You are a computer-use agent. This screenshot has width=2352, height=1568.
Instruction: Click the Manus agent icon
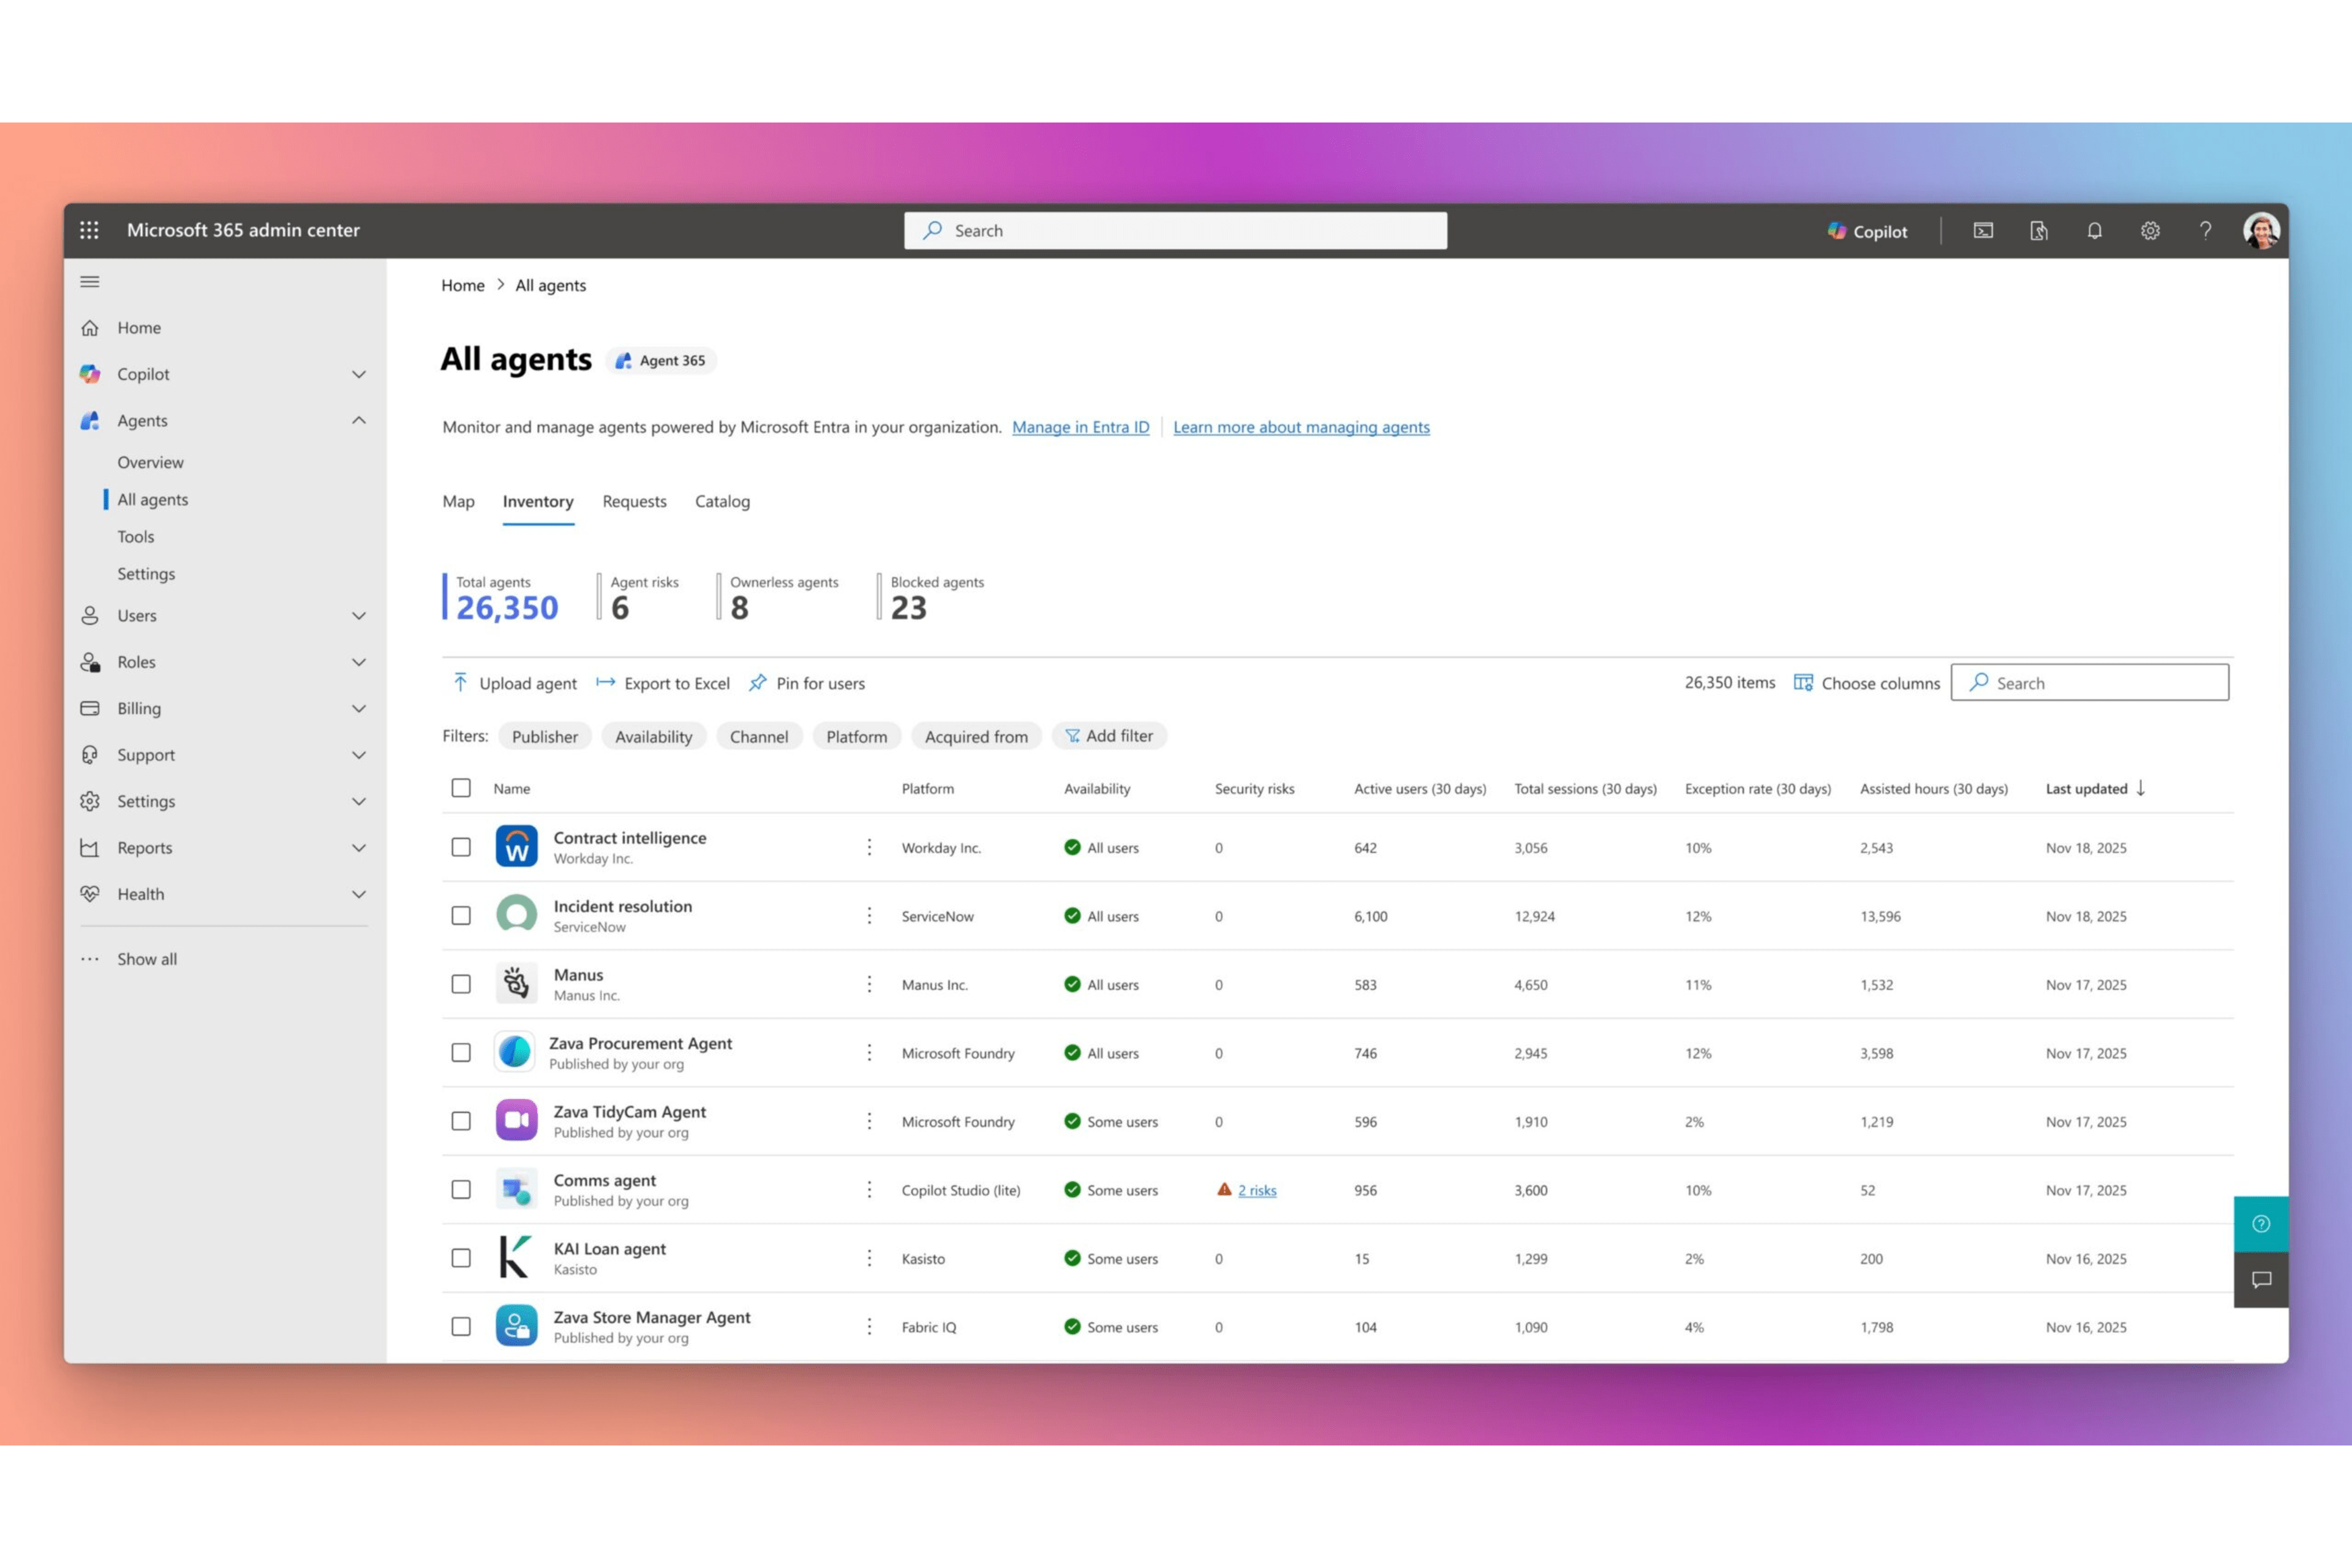(517, 984)
